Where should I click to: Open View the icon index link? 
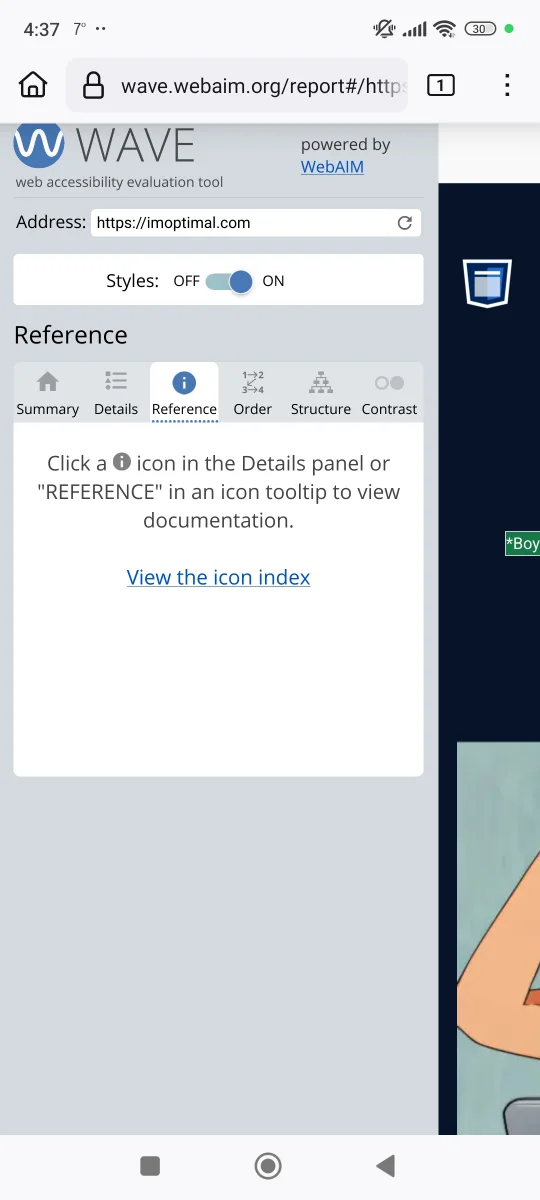(218, 577)
